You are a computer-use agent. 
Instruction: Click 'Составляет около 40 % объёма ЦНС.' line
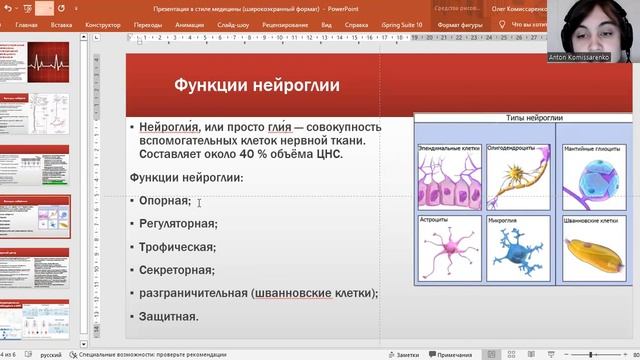[x=241, y=154]
